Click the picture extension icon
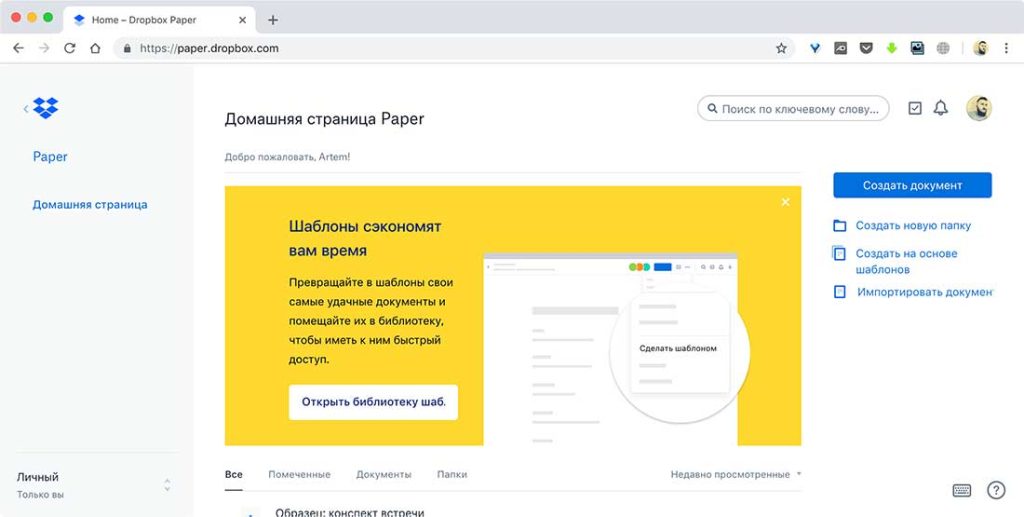Image resolution: width=1024 pixels, height=517 pixels. point(918,48)
